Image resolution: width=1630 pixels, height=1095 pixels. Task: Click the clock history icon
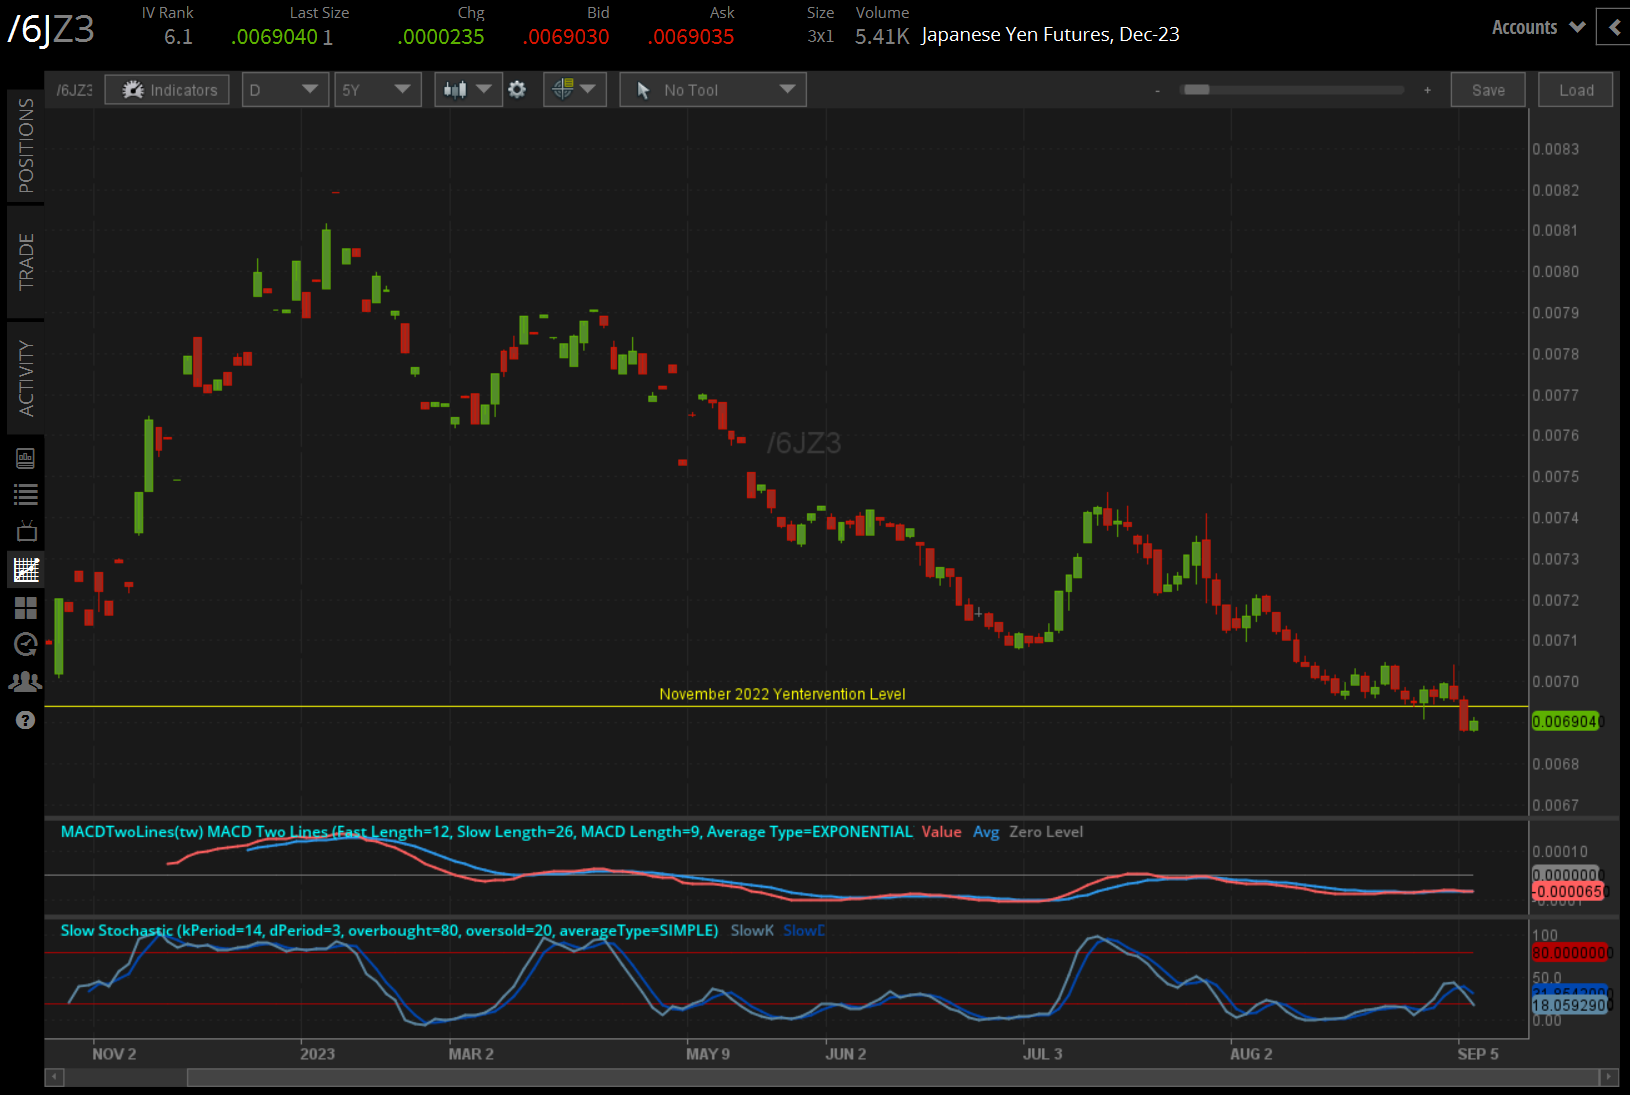click(26, 645)
